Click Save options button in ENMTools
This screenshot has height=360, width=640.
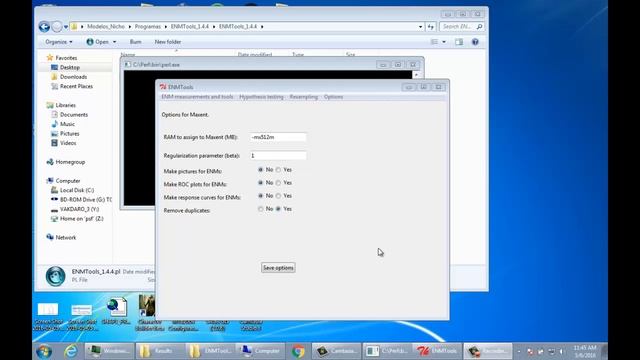tap(278, 268)
